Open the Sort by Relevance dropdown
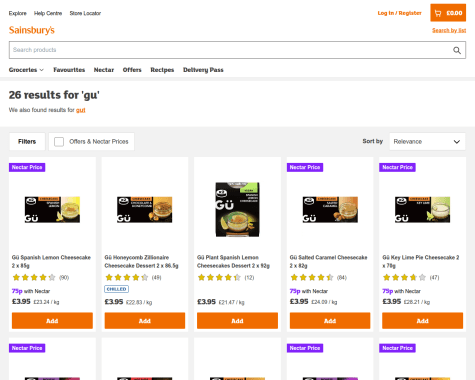Image resolution: width=475 pixels, height=380 pixels. coord(427,142)
